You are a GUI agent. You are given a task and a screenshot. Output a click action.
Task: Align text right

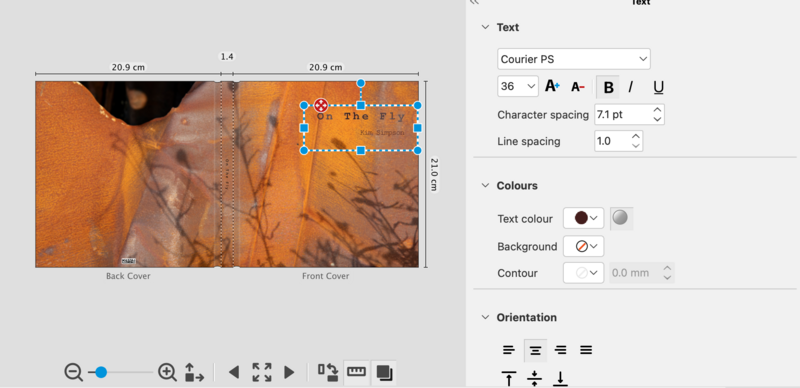[561, 350]
